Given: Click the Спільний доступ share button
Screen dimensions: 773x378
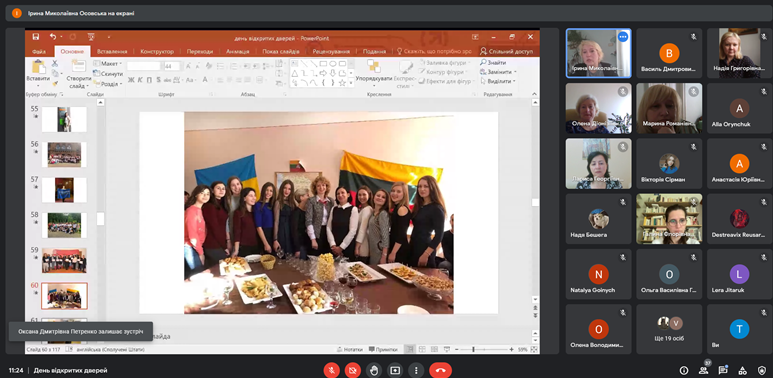Looking at the screenshot, I should point(506,51).
